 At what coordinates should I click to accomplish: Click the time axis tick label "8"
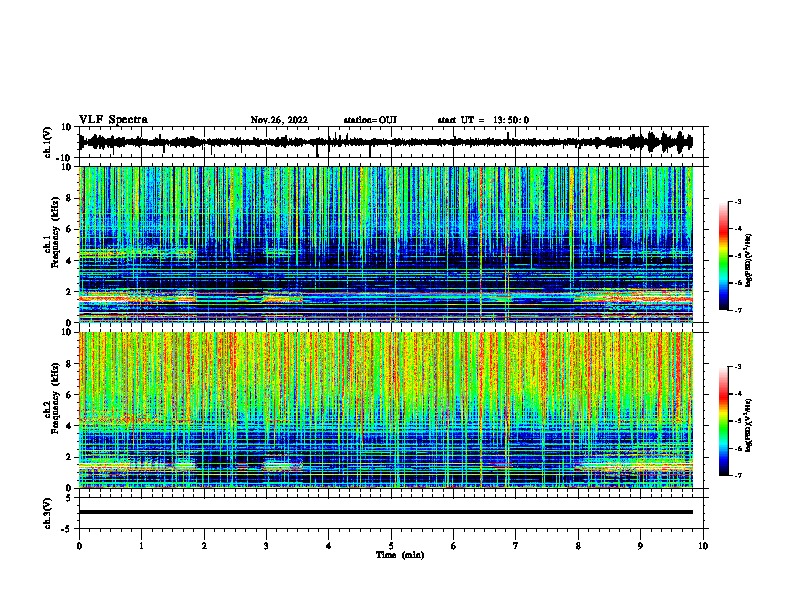578,546
